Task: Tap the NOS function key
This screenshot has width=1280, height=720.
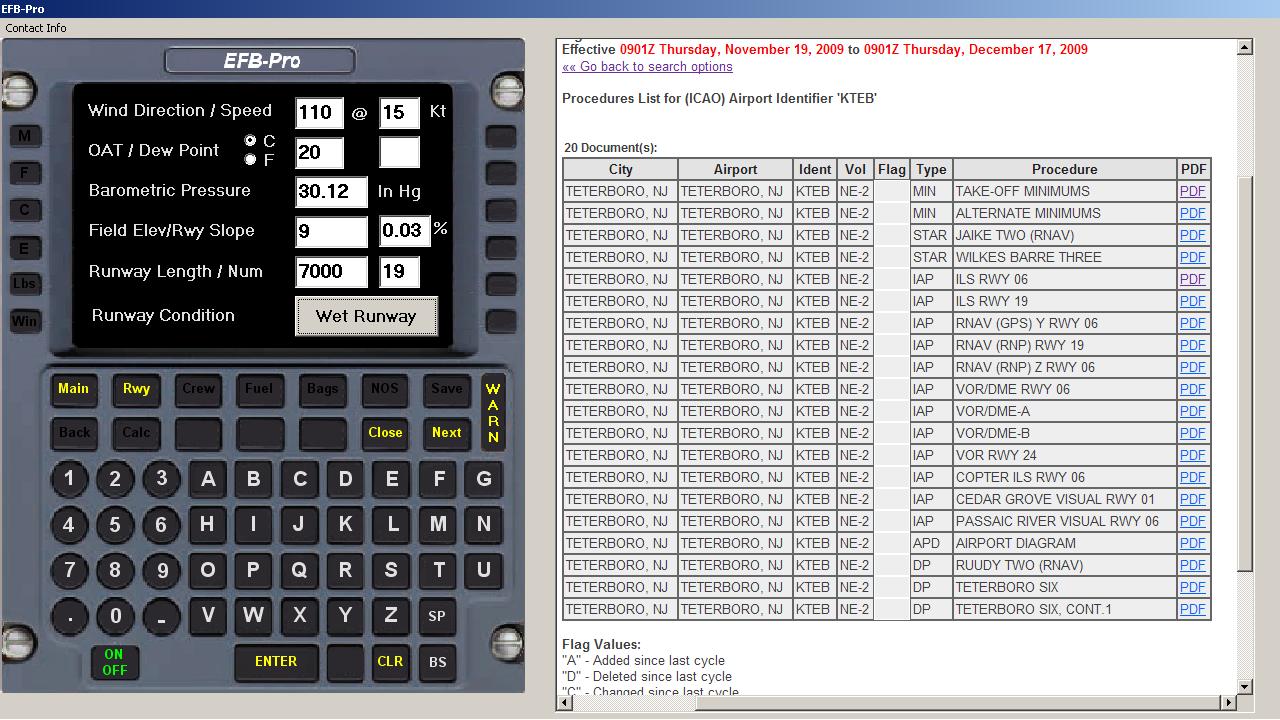Action: tap(384, 389)
